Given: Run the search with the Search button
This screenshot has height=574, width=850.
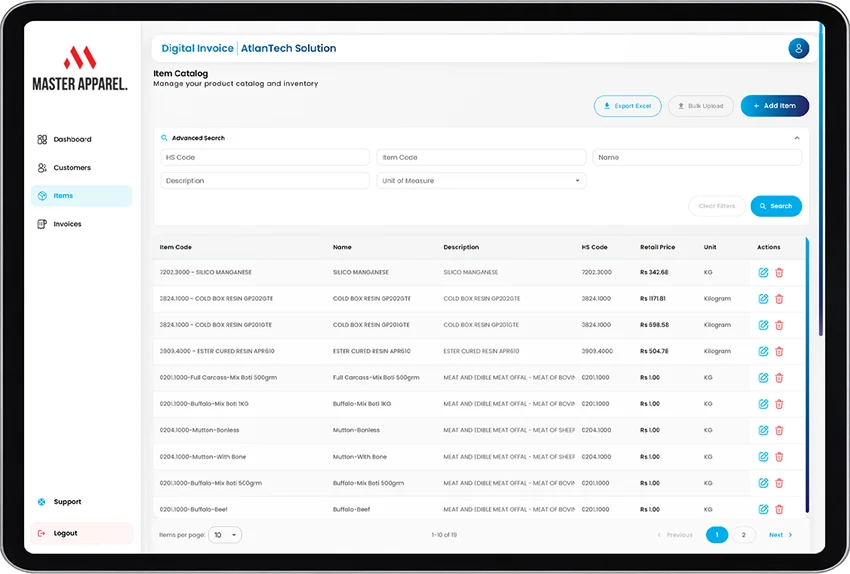Looking at the screenshot, I should [776, 206].
